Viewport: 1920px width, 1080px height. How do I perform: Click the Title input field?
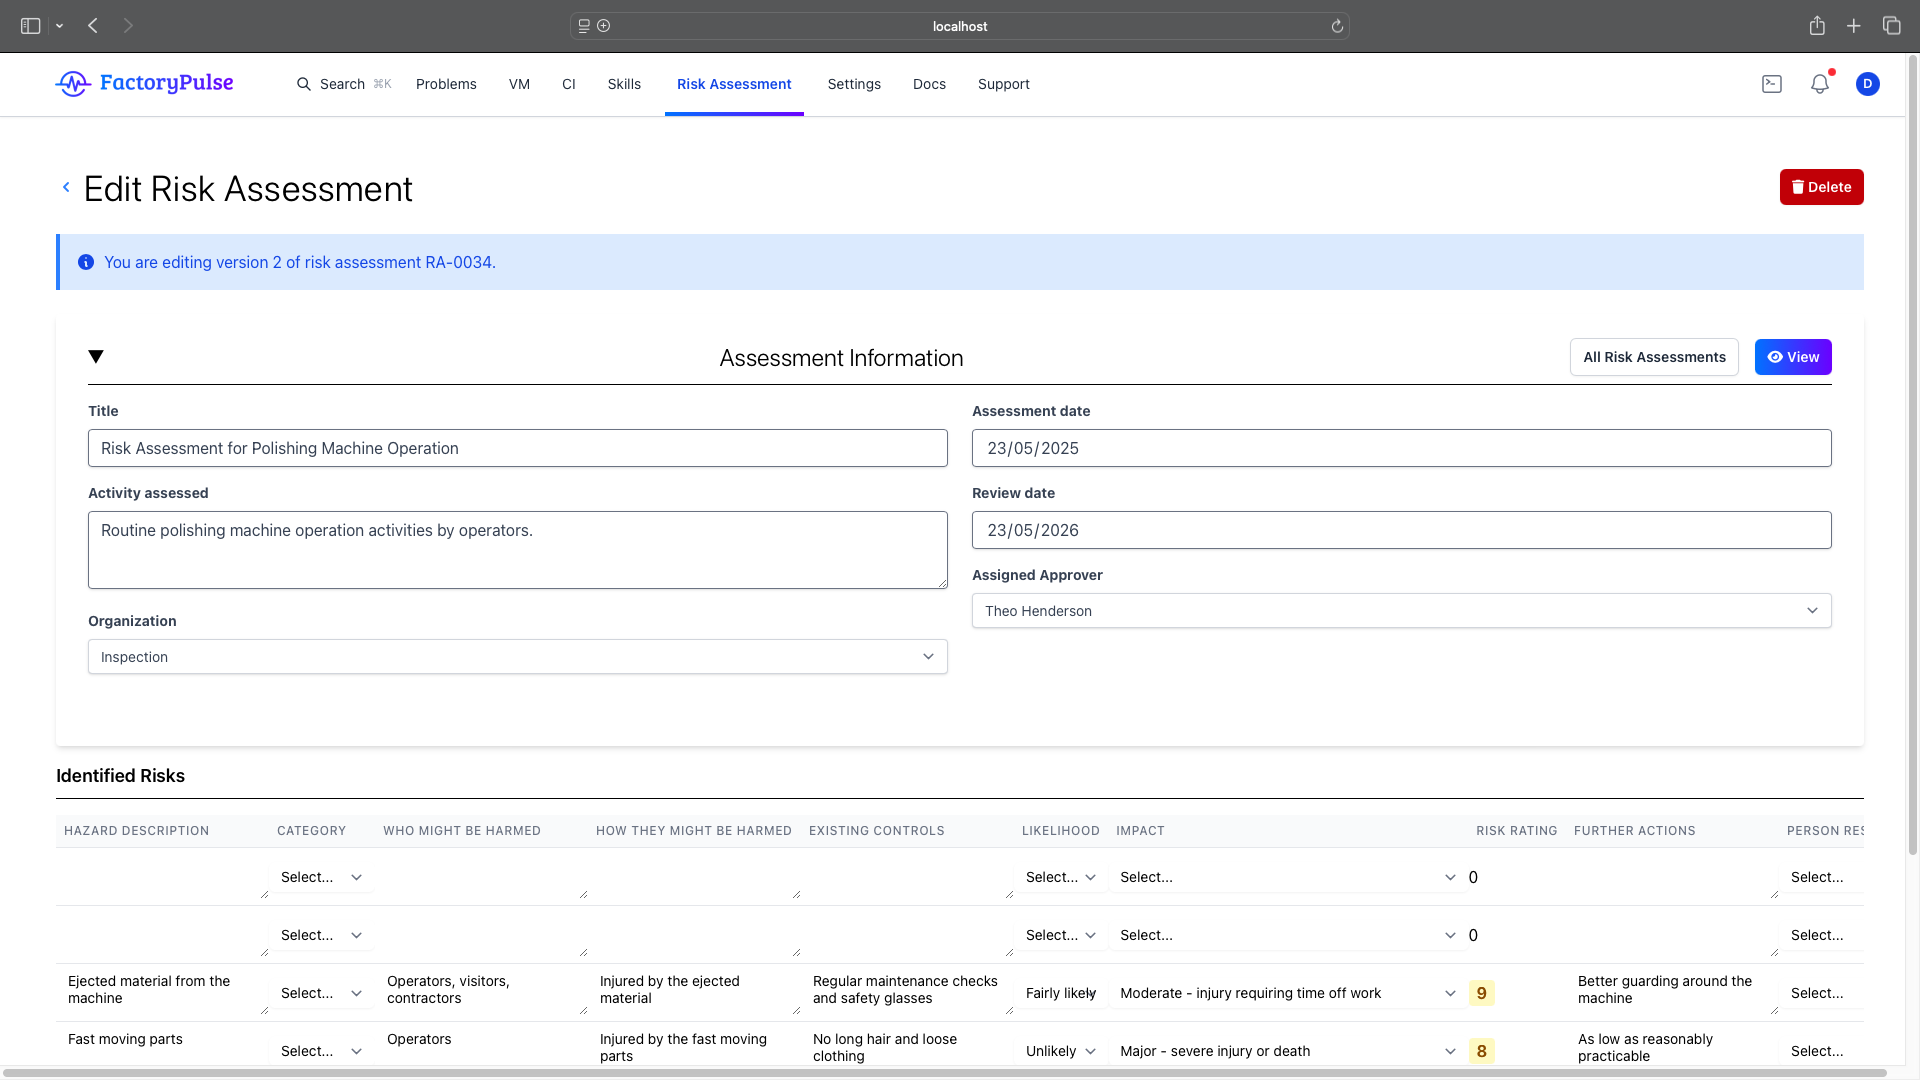517,448
